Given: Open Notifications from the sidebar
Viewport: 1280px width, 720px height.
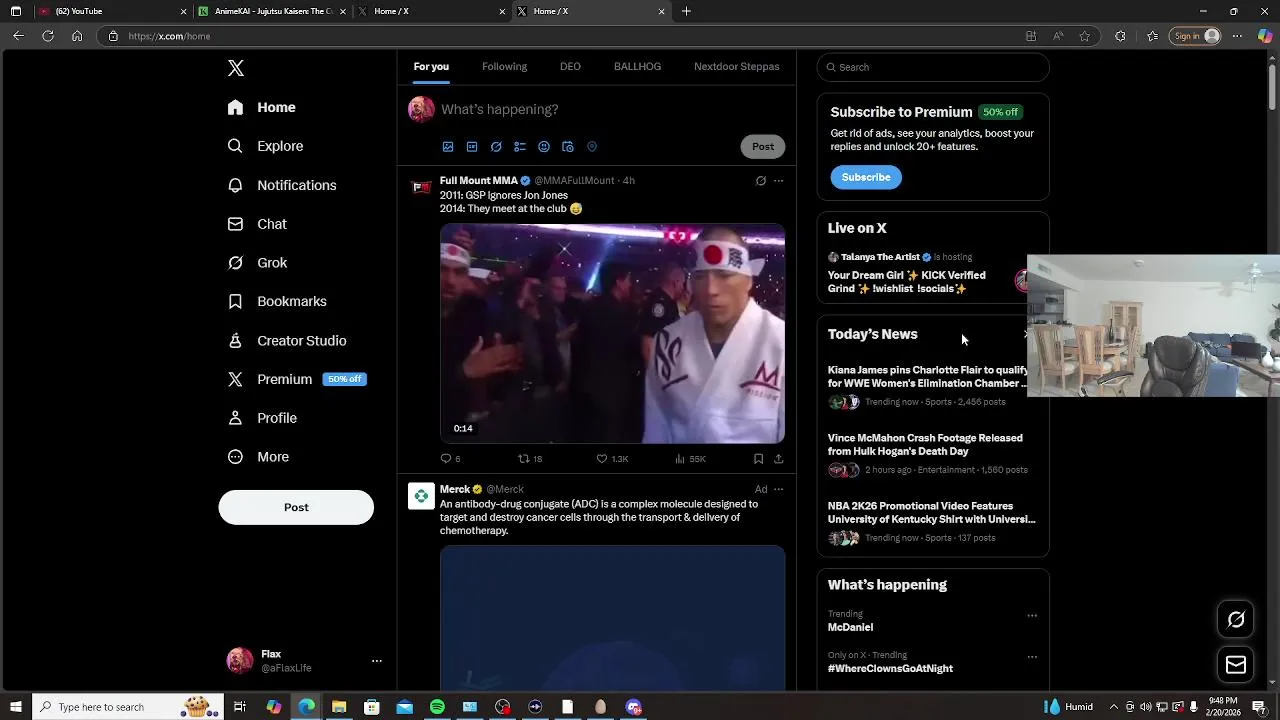Looking at the screenshot, I should pos(282,185).
